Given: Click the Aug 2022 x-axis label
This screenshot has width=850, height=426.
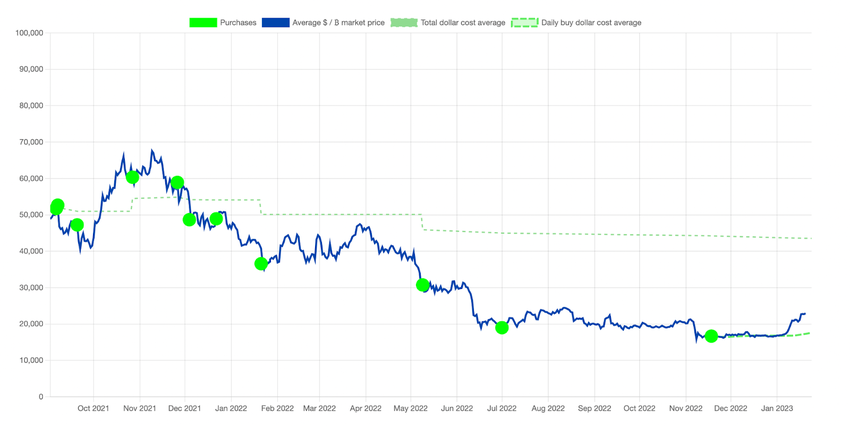Looking at the screenshot, I should pyautogui.click(x=548, y=408).
